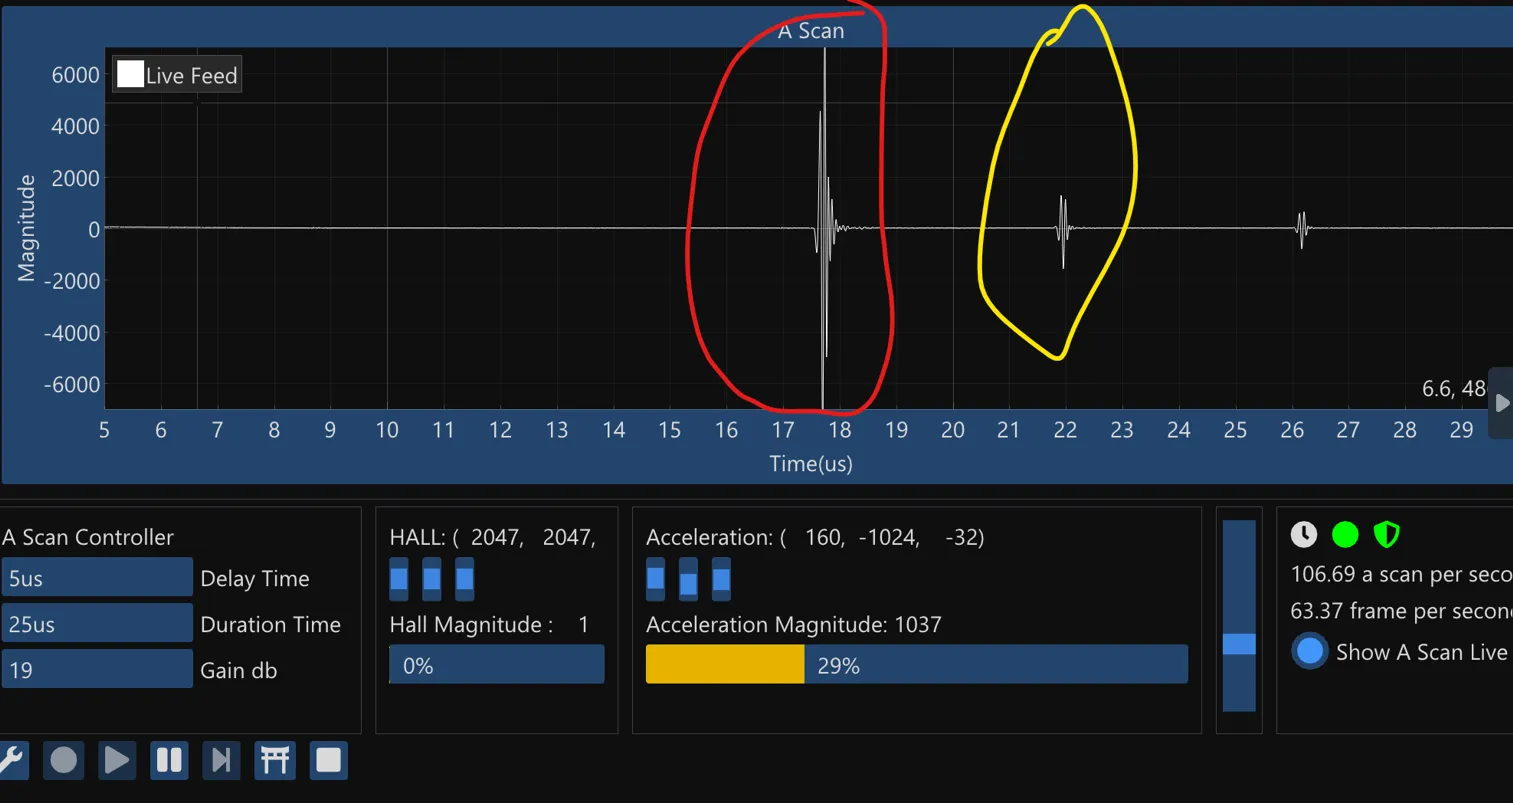This screenshot has height=803, width=1513.
Task: Open settings with the wrench icon
Action: [x=12, y=760]
